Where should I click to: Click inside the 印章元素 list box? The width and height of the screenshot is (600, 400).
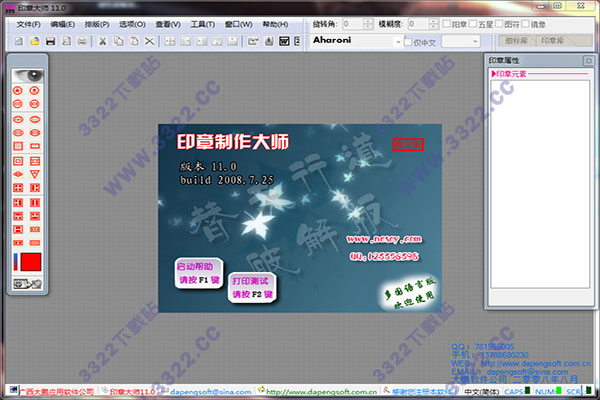[540, 184]
